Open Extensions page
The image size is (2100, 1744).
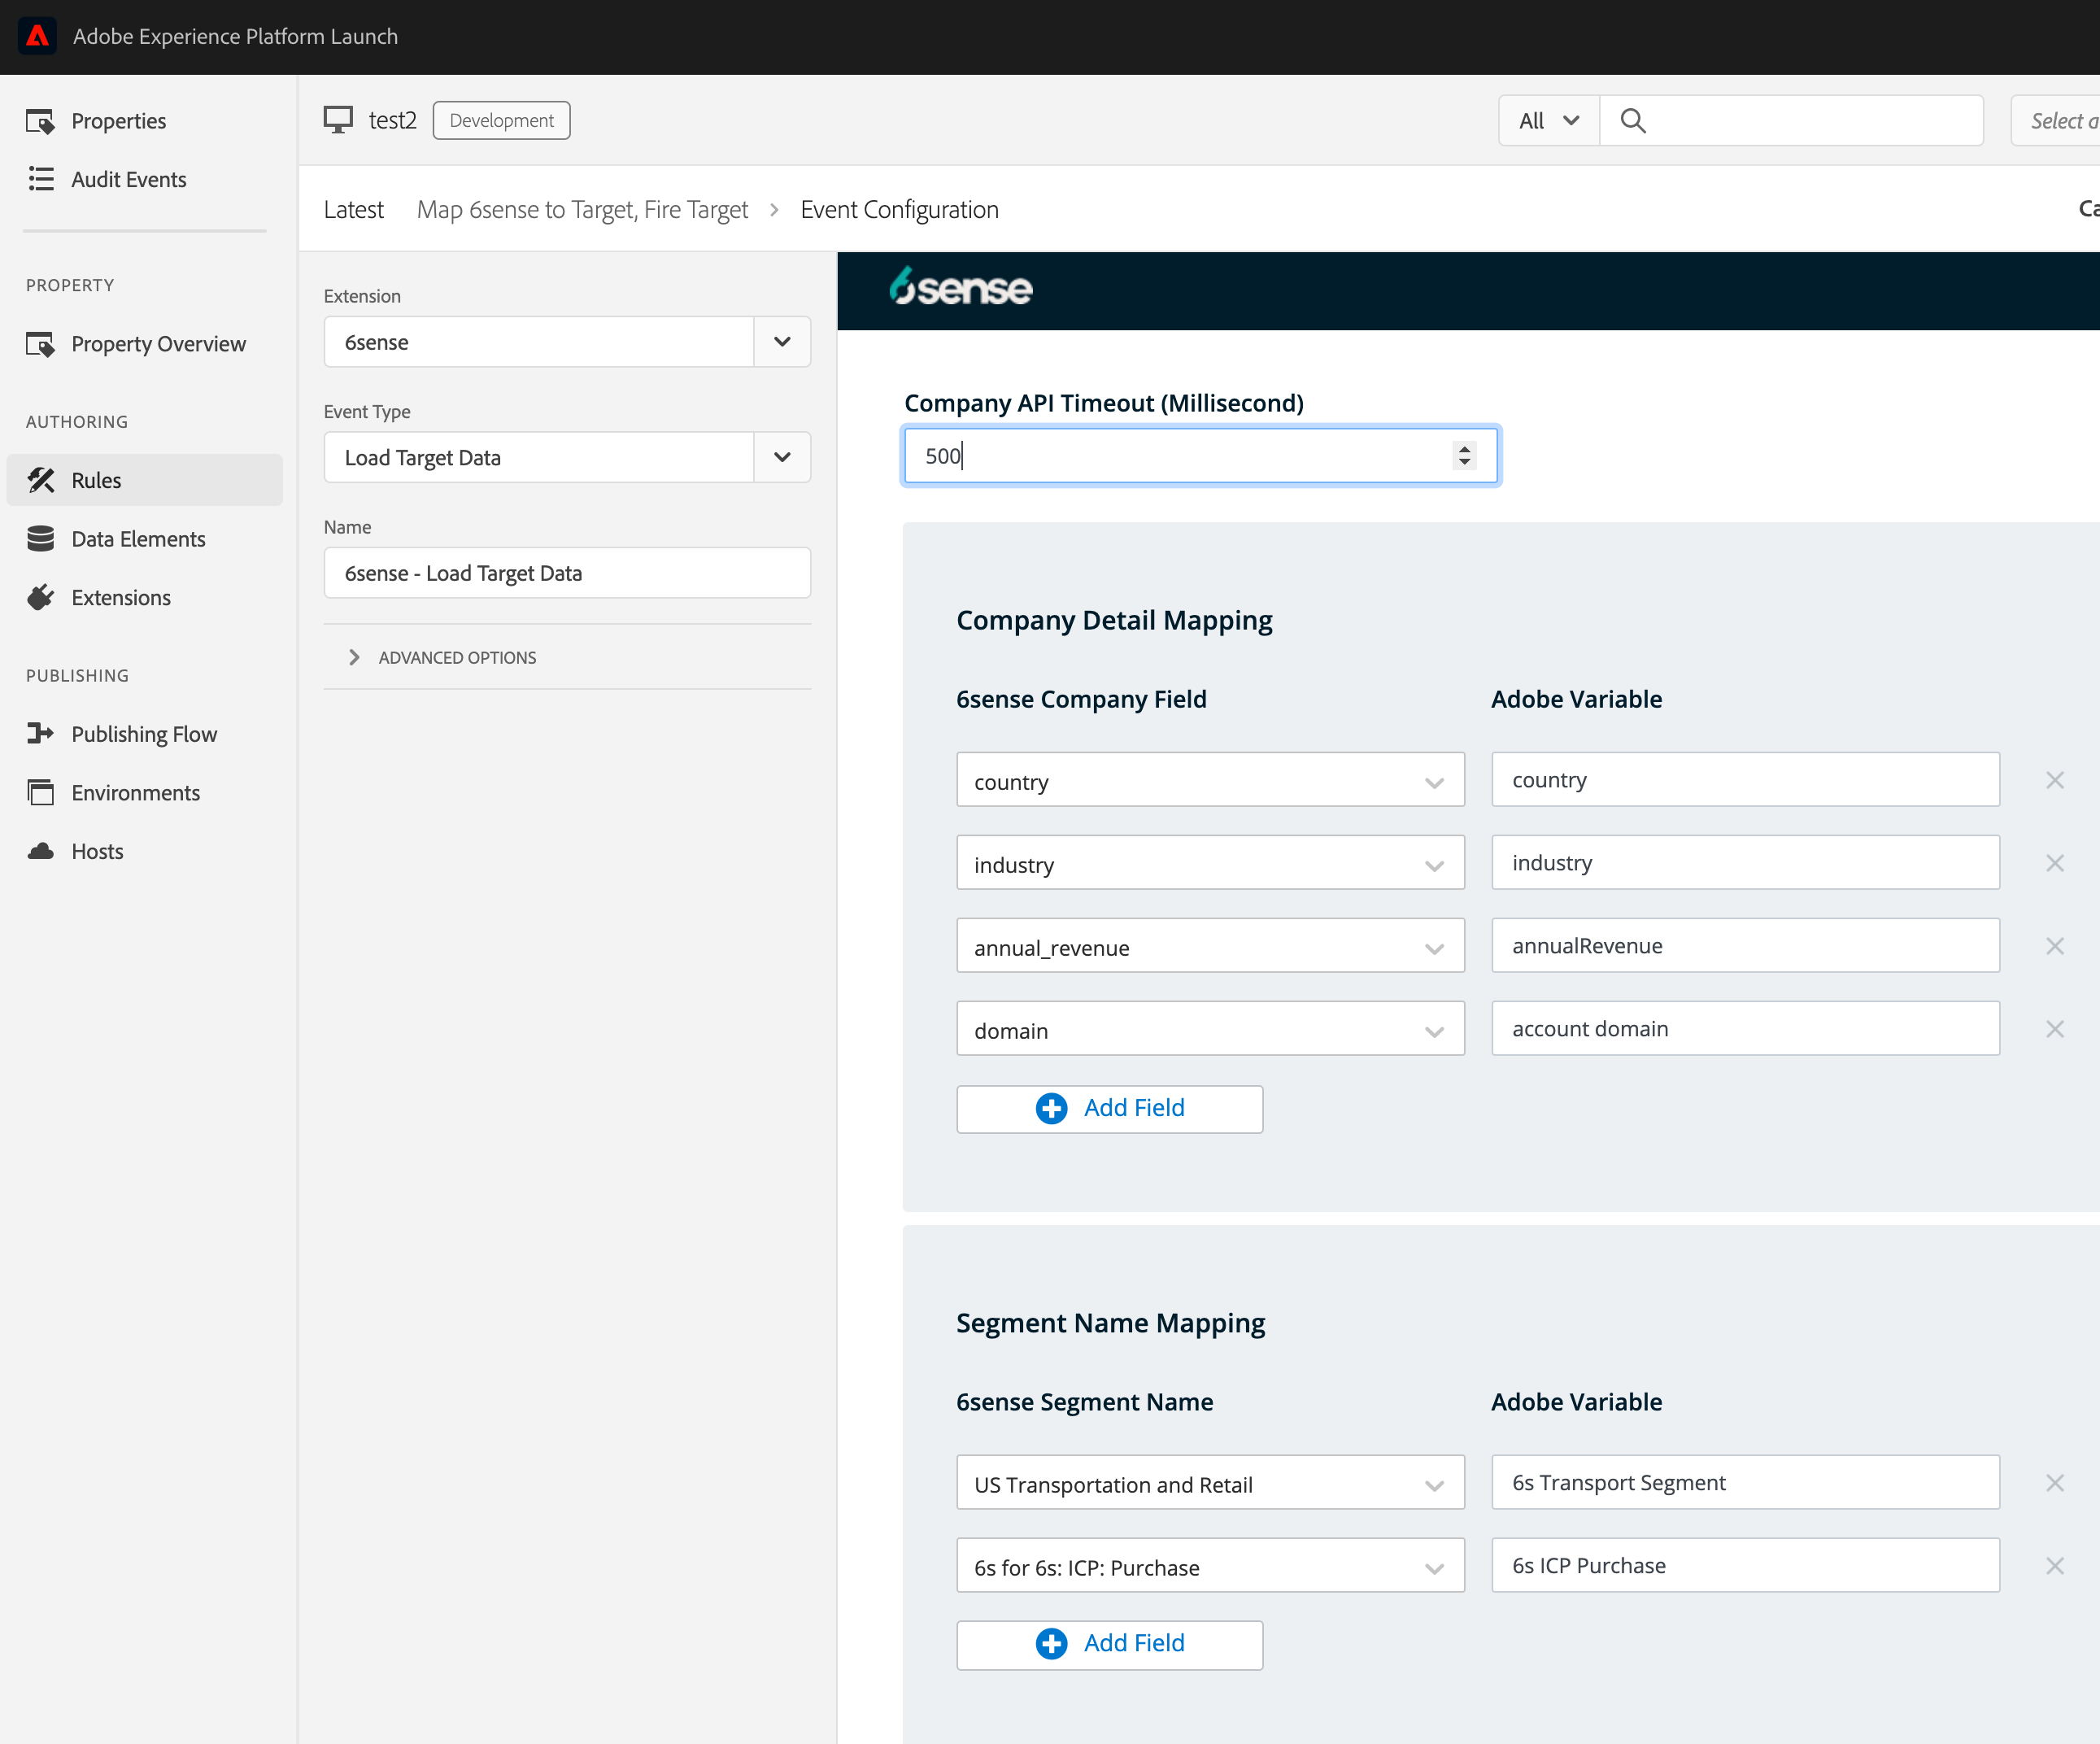pos(99,598)
